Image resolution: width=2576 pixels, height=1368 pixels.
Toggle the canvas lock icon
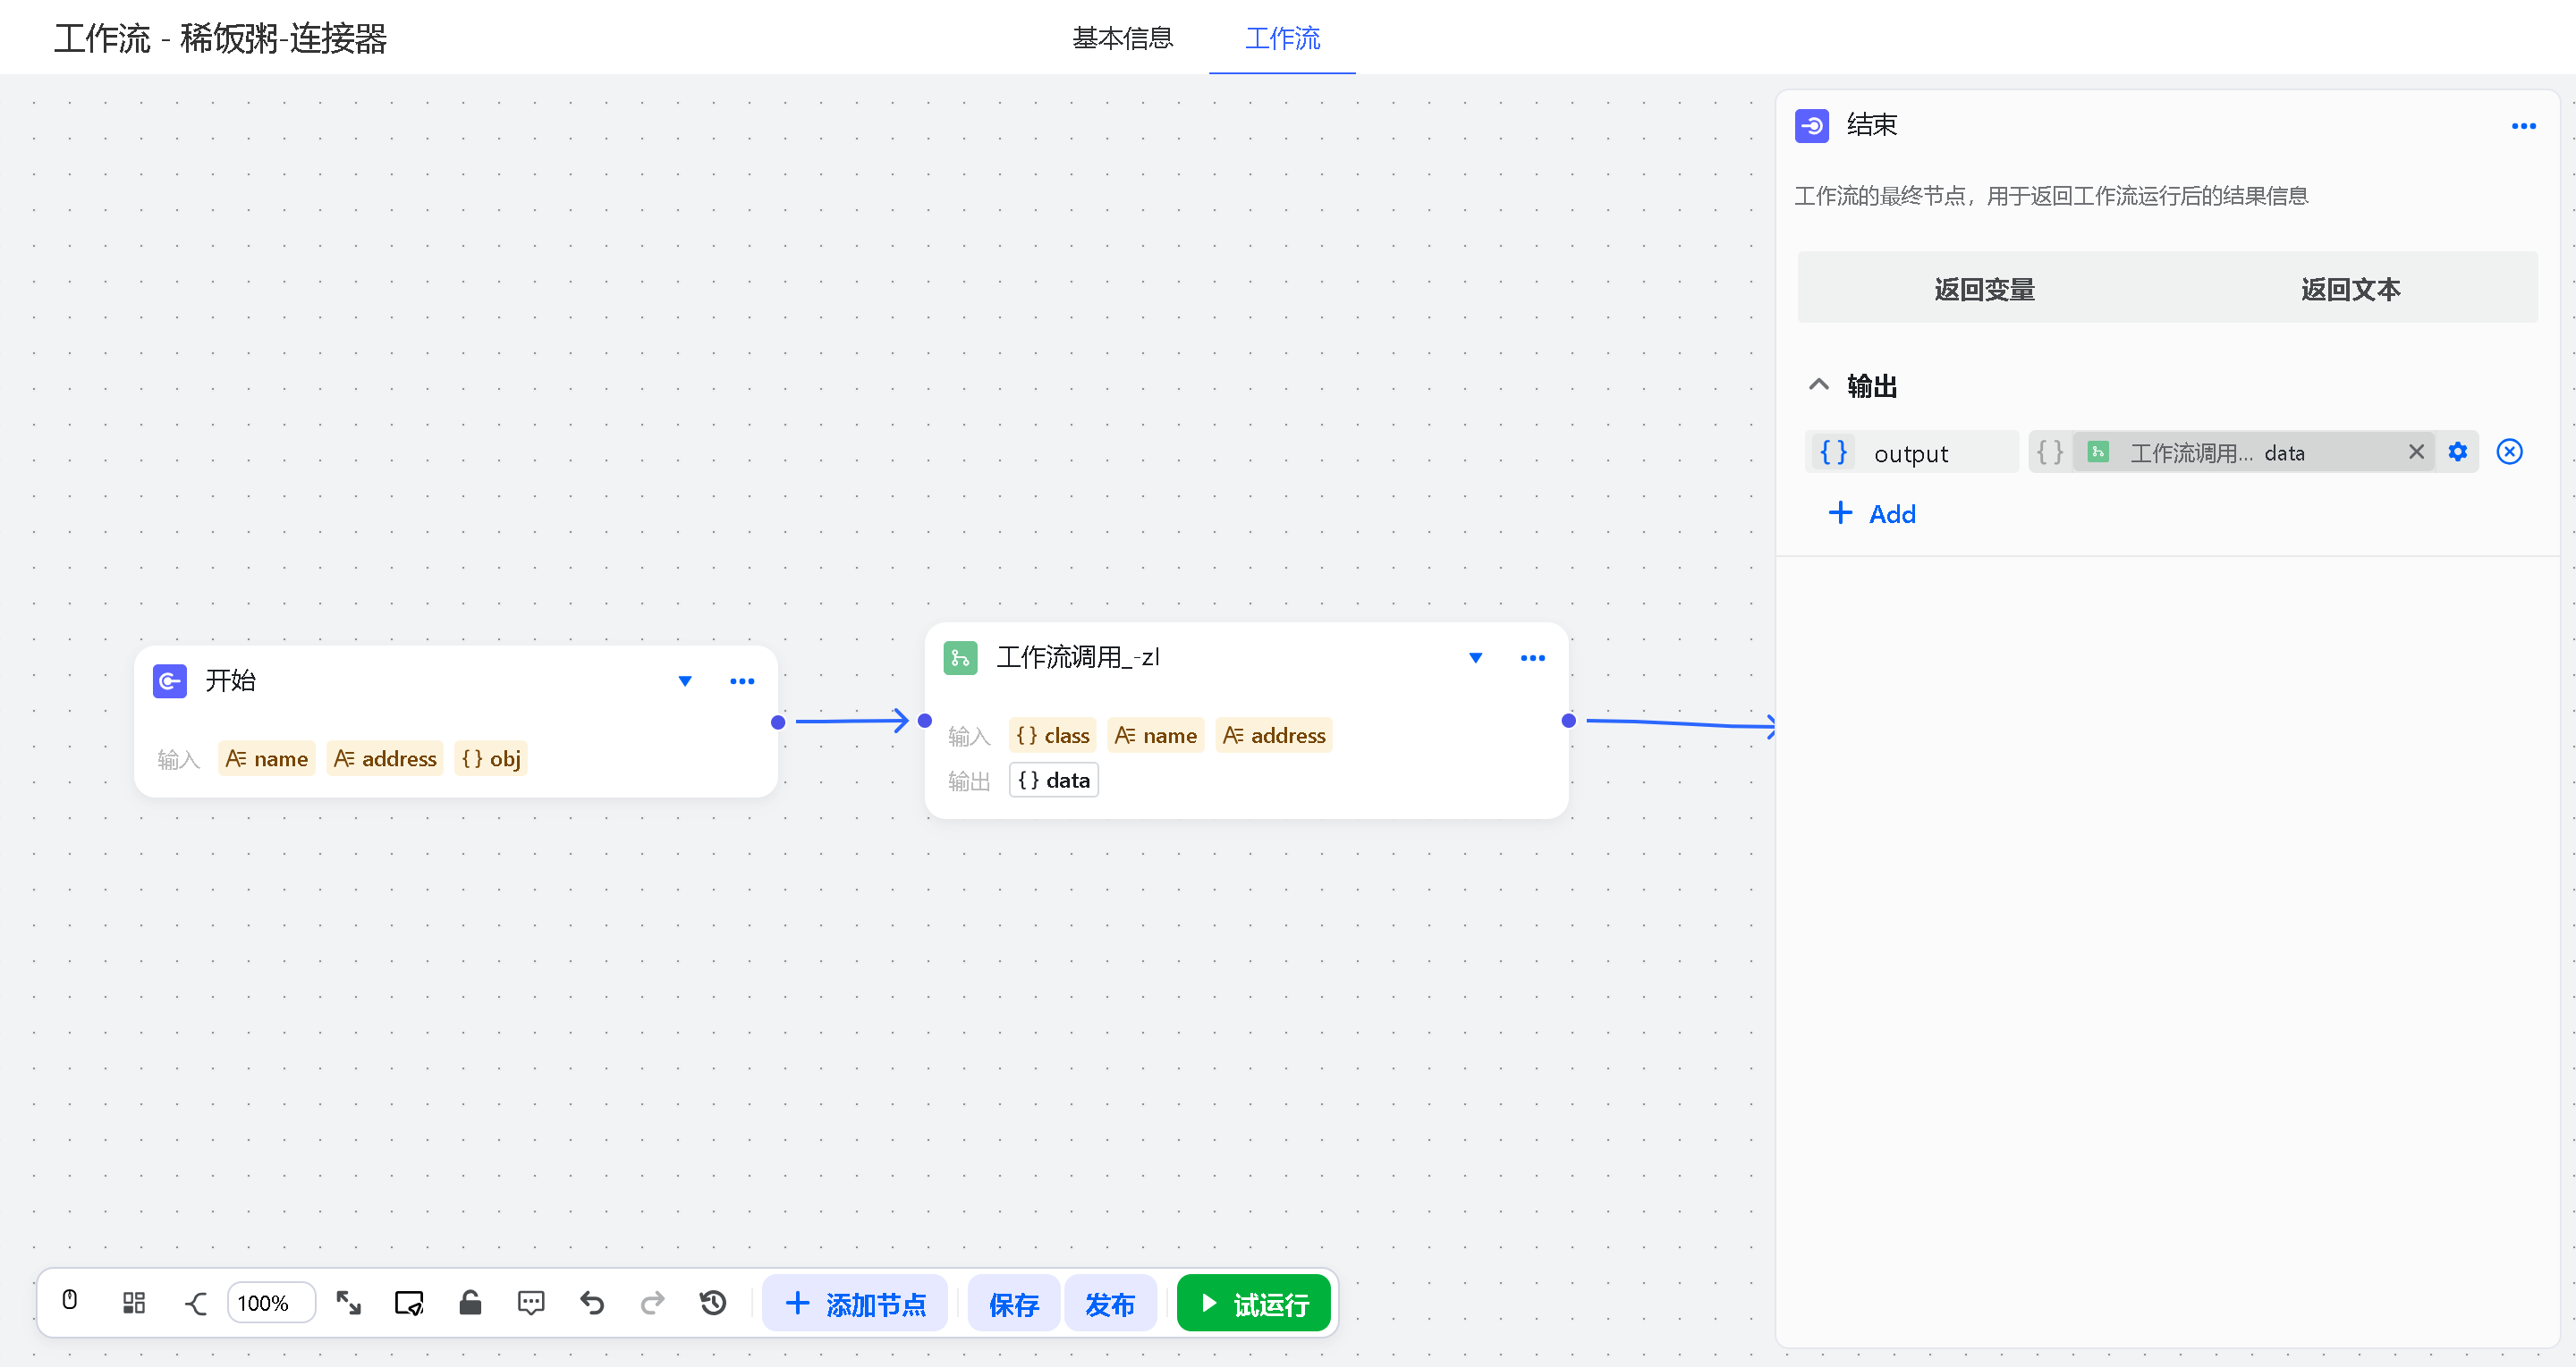(470, 1303)
